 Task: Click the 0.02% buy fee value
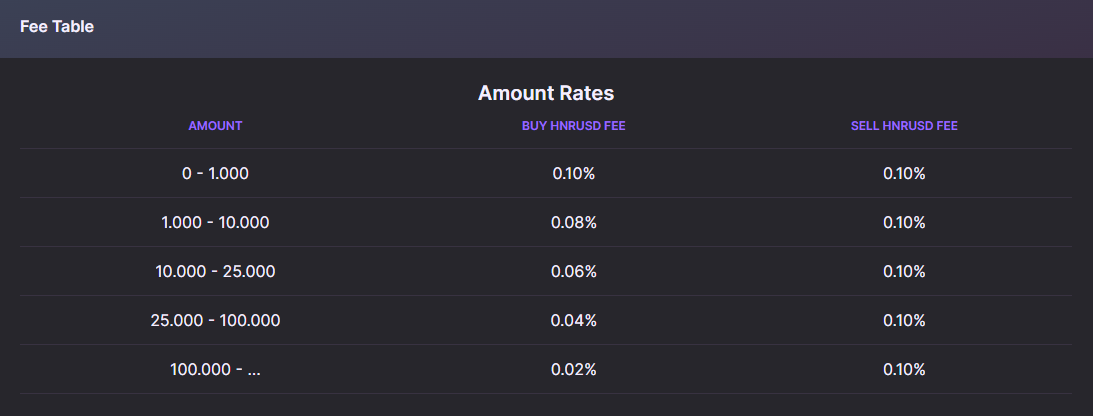coord(574,369)
